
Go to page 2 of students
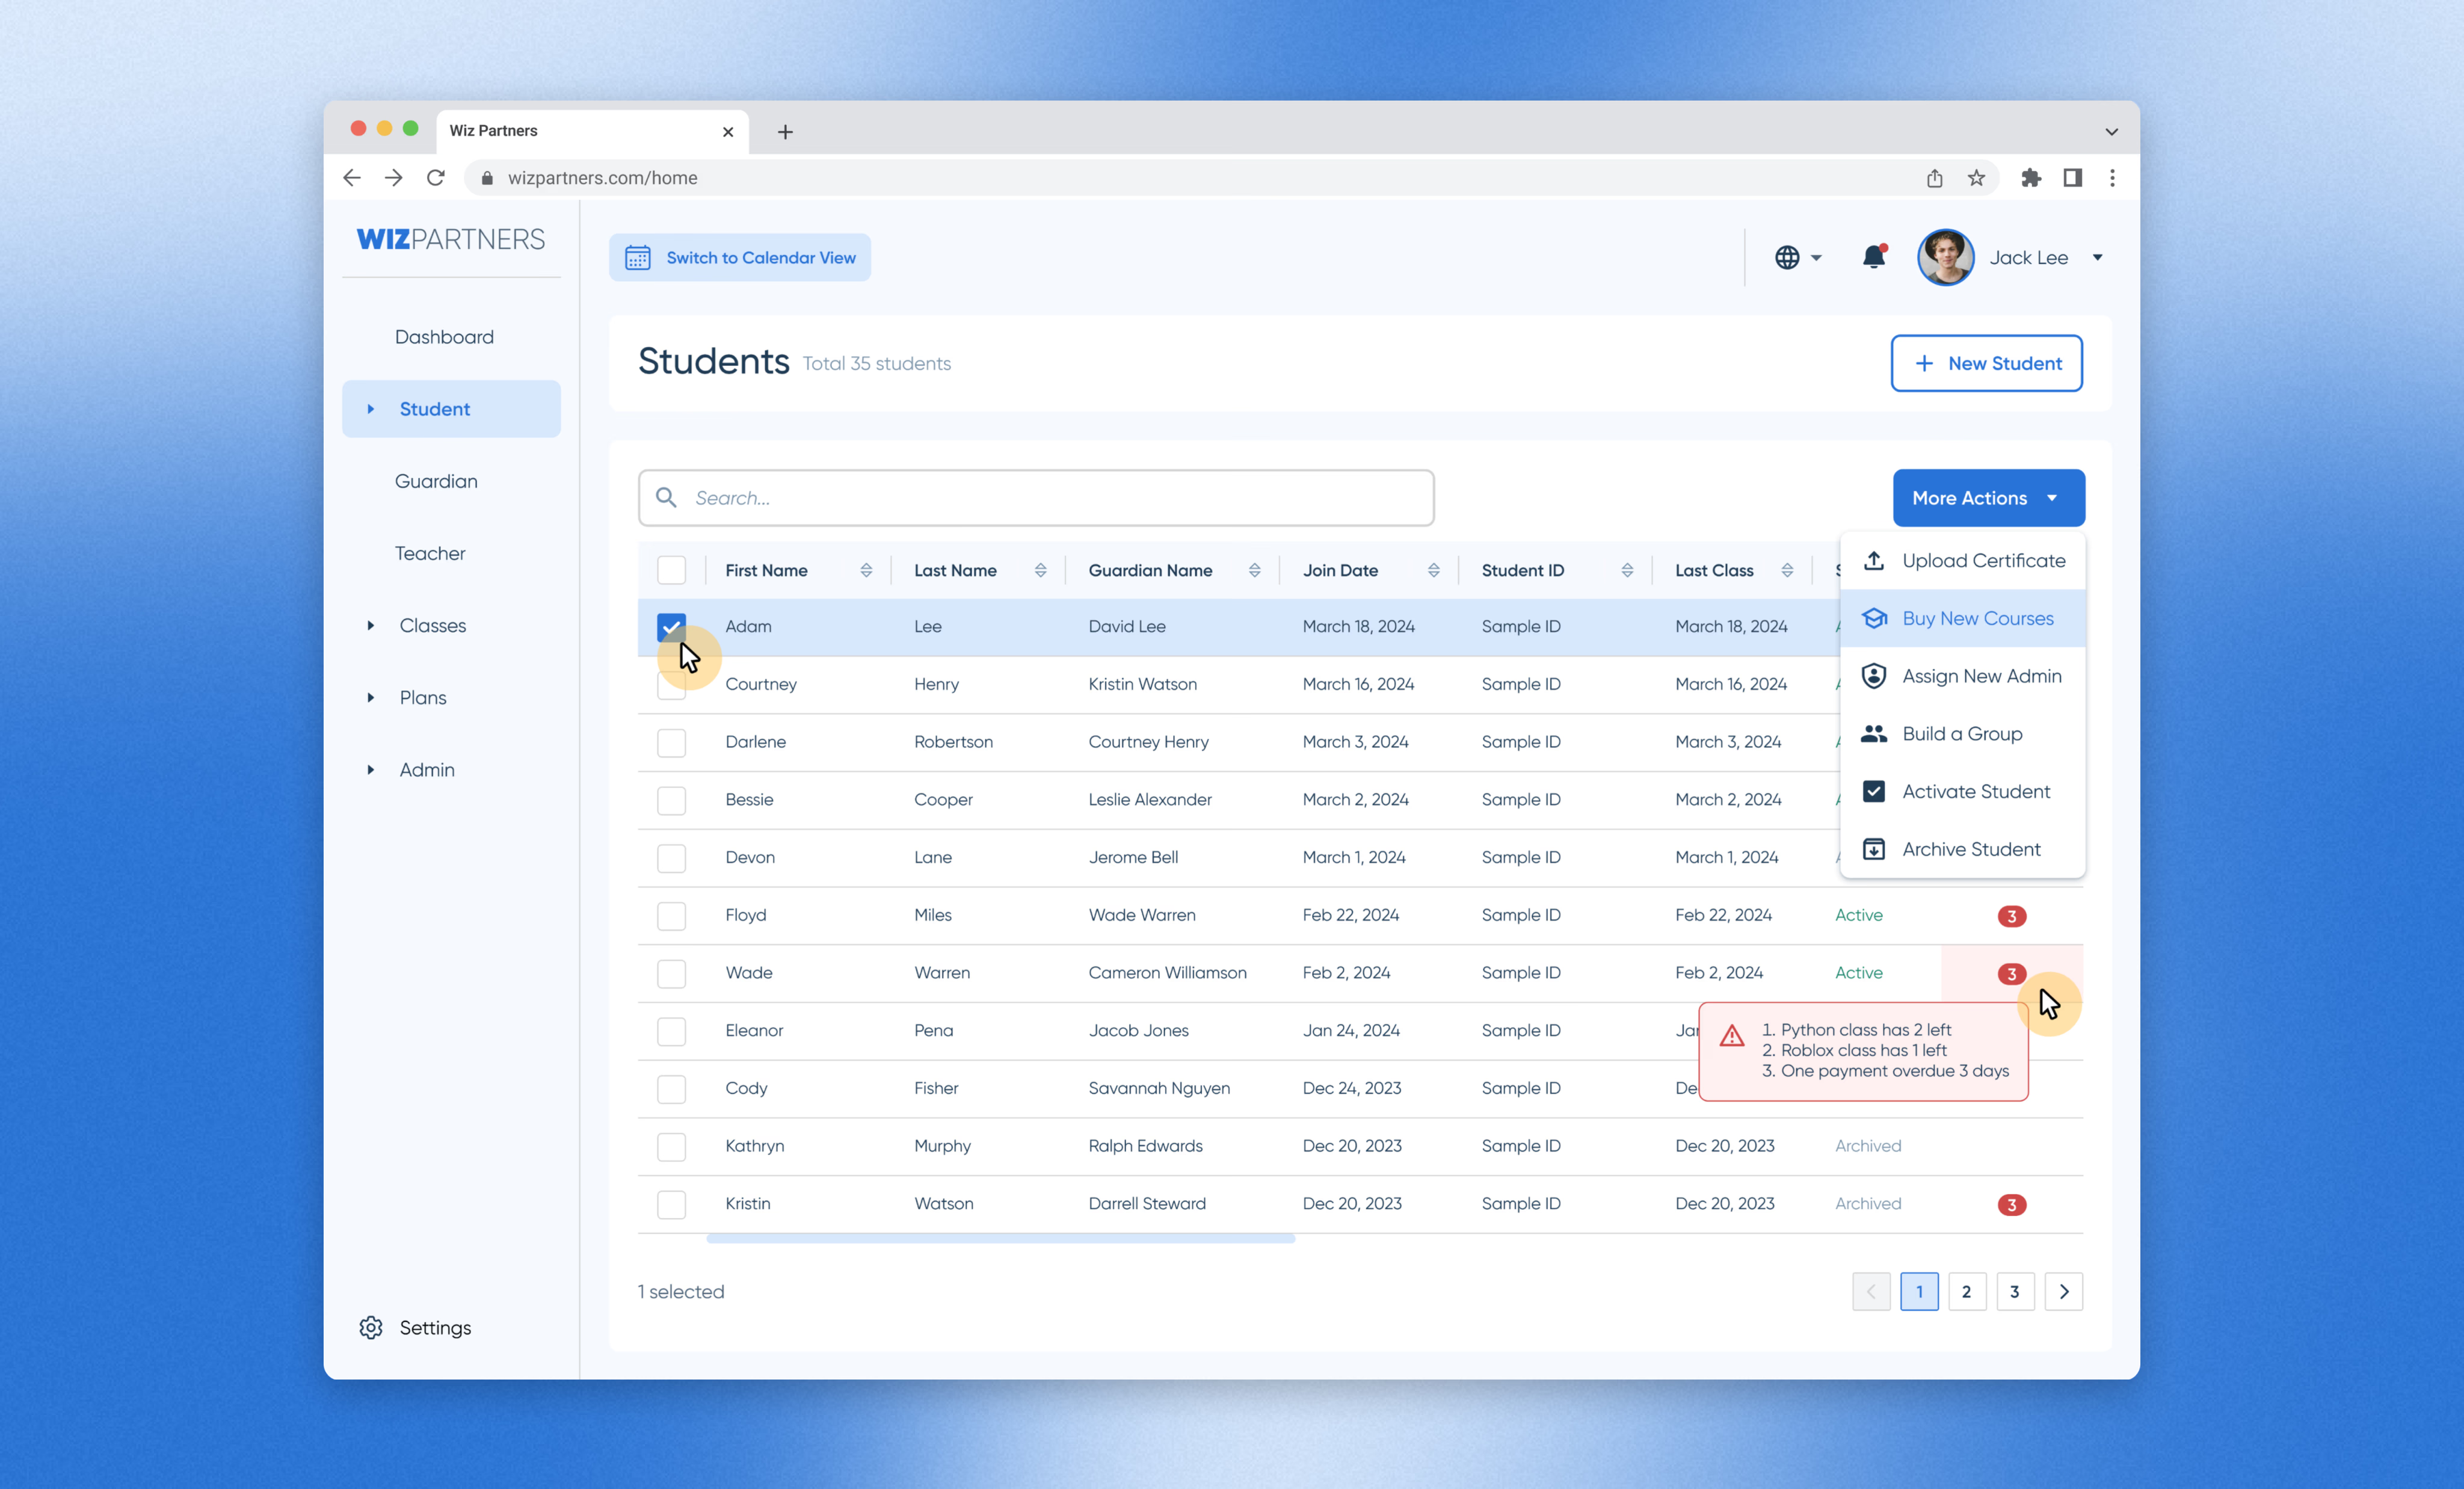(x=1966, y=1291)
